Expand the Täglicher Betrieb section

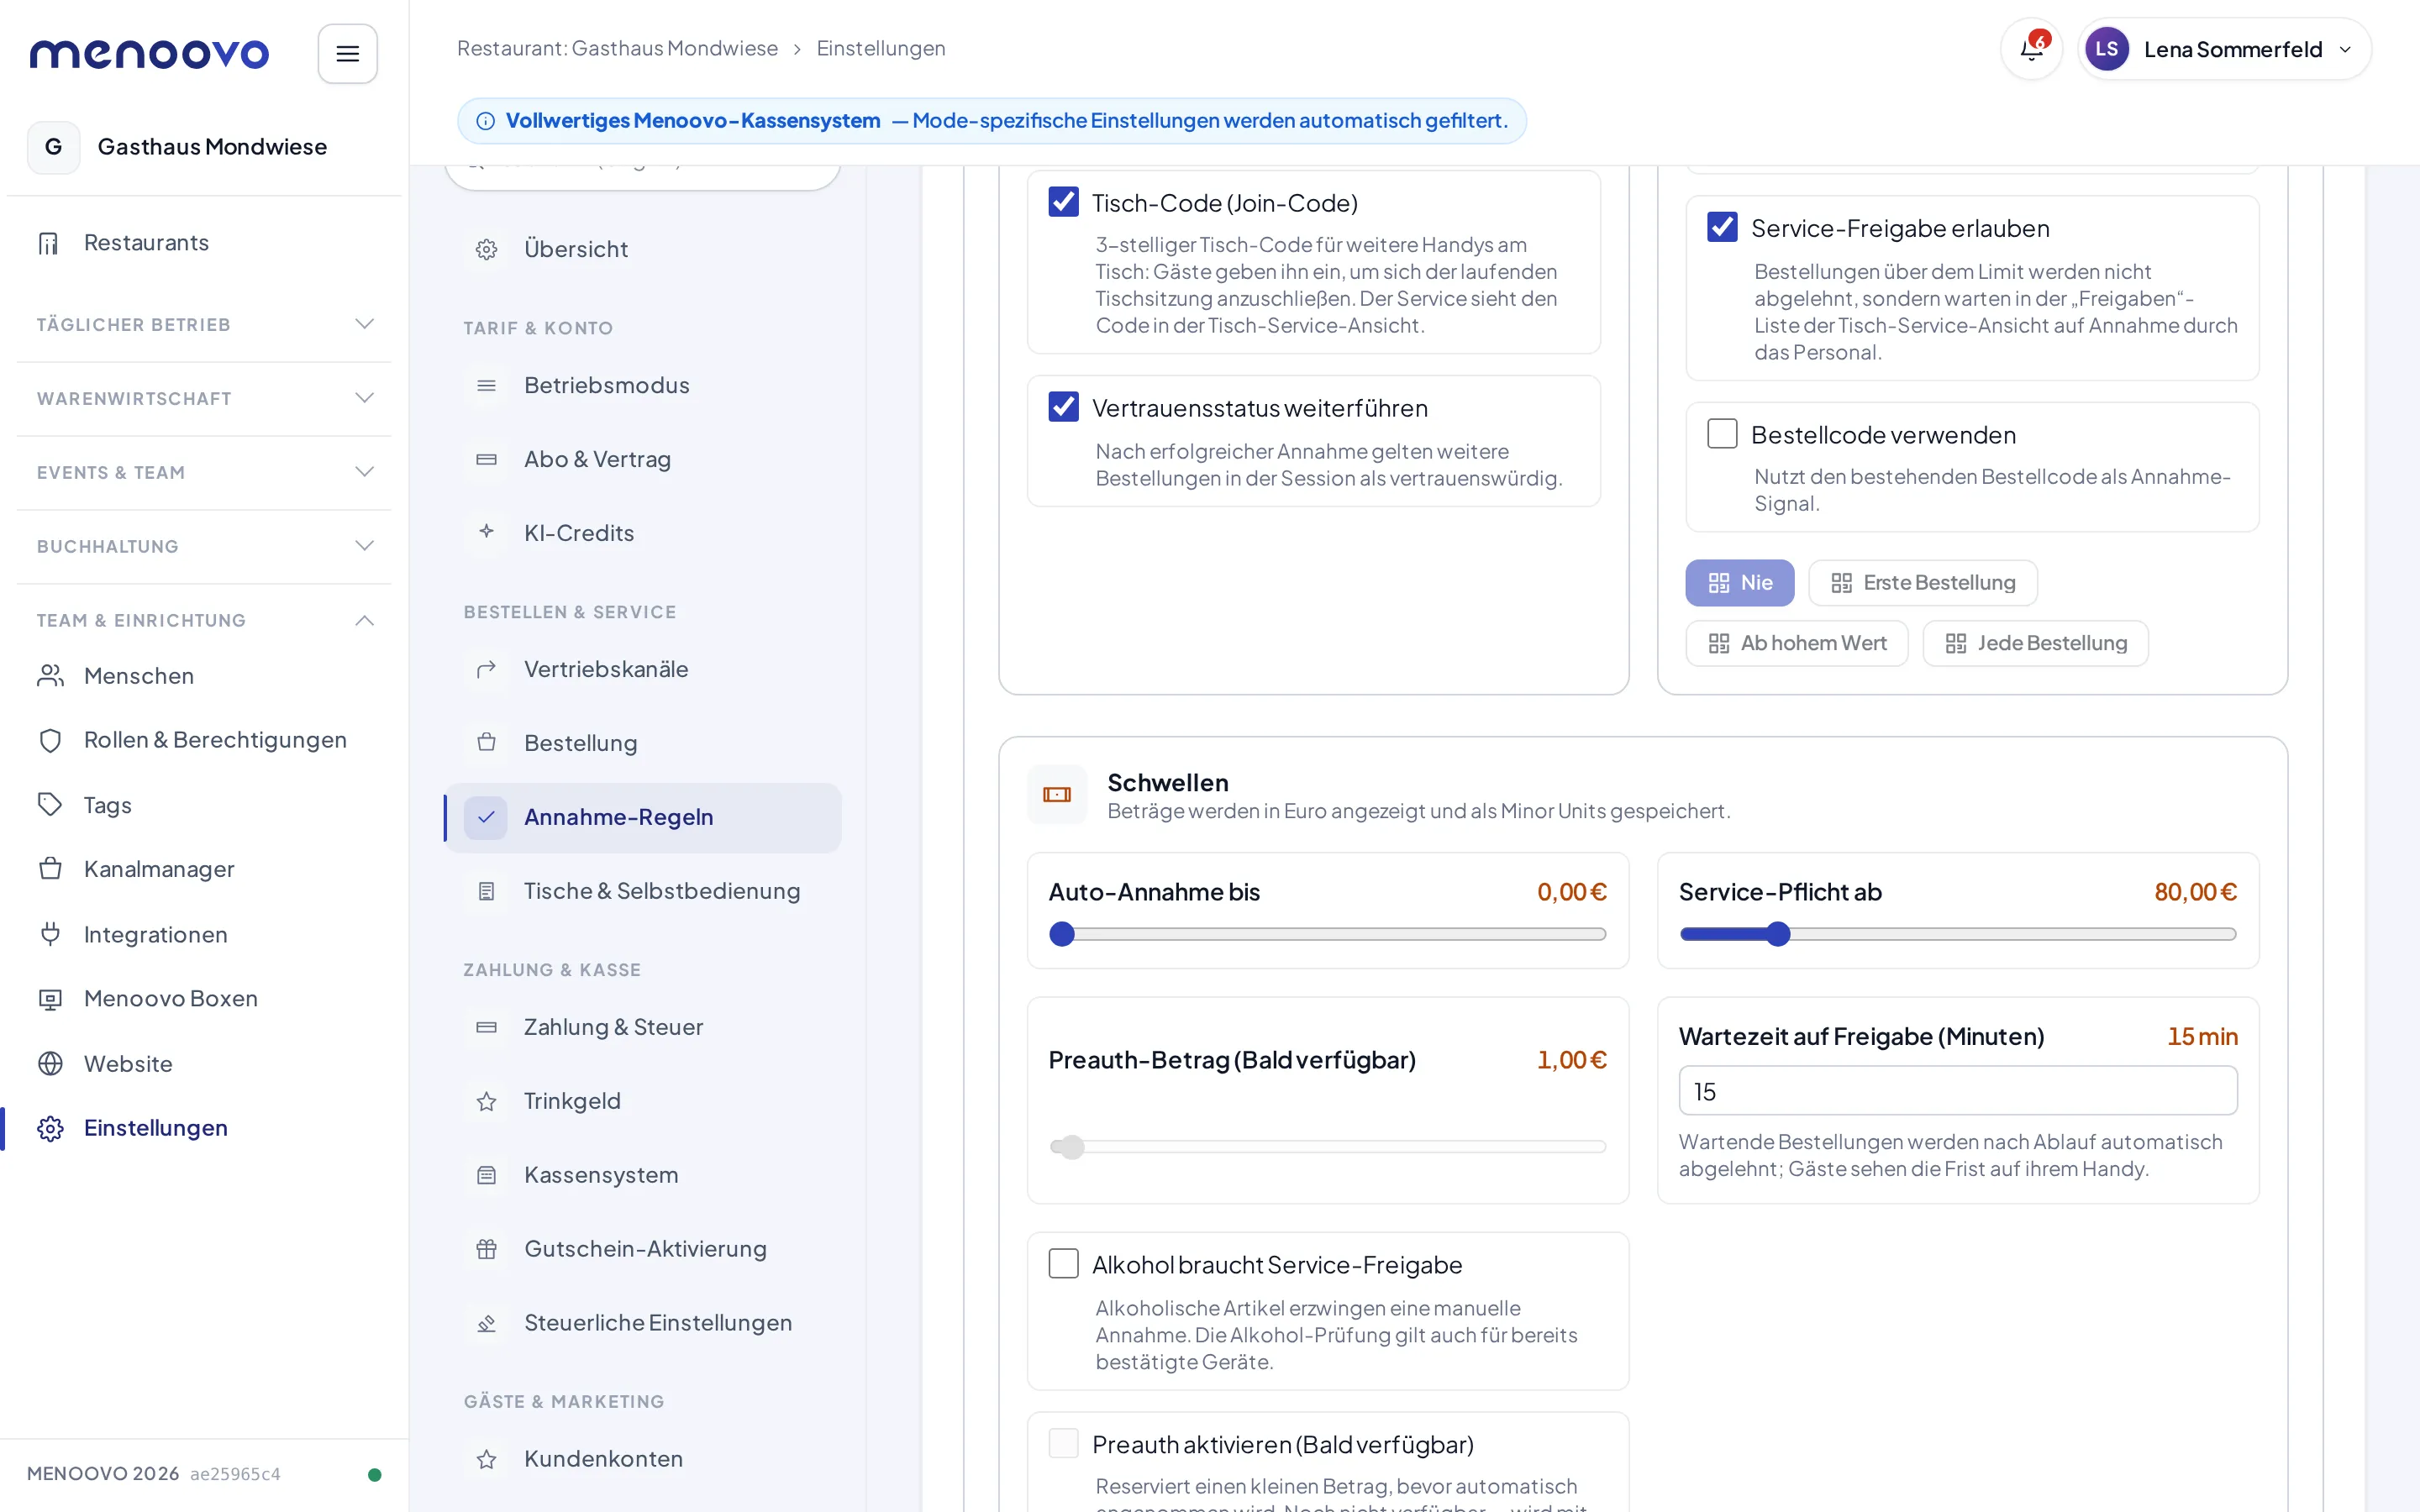[x=204, y=325]
